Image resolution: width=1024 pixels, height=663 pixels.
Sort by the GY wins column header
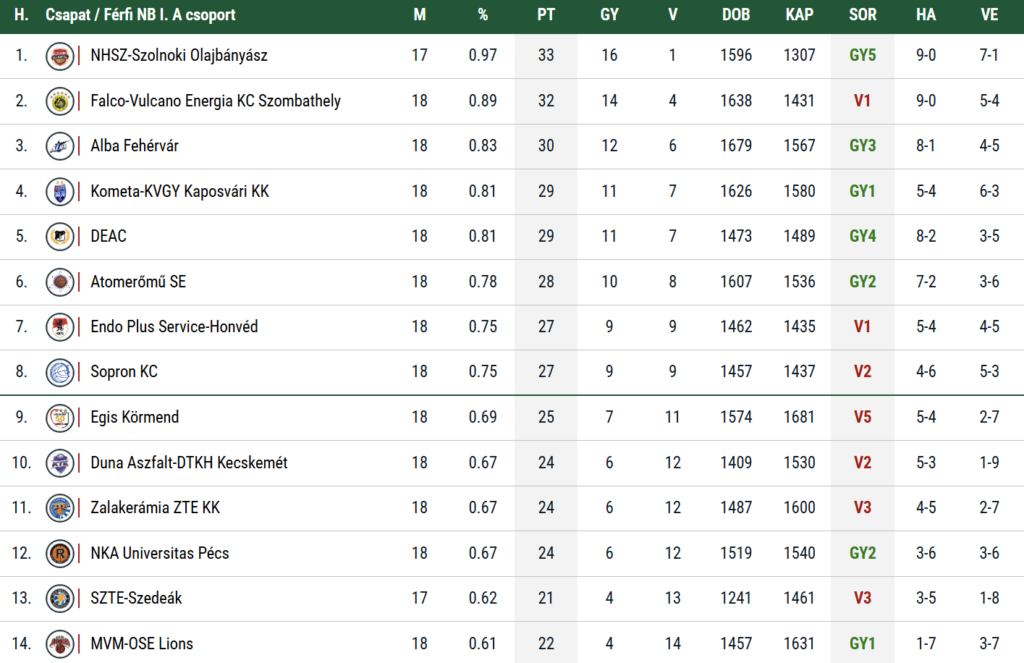point(609,16)
